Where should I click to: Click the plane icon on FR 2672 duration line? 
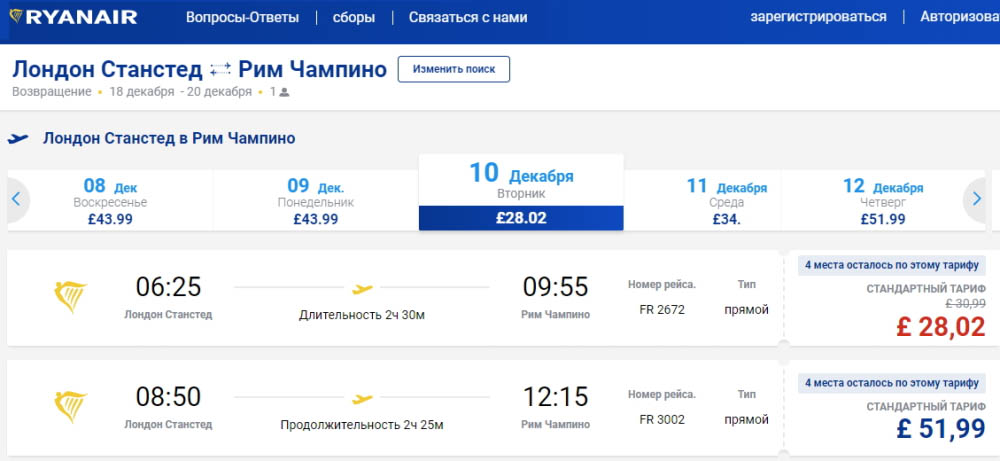click(x=362, y=289)
